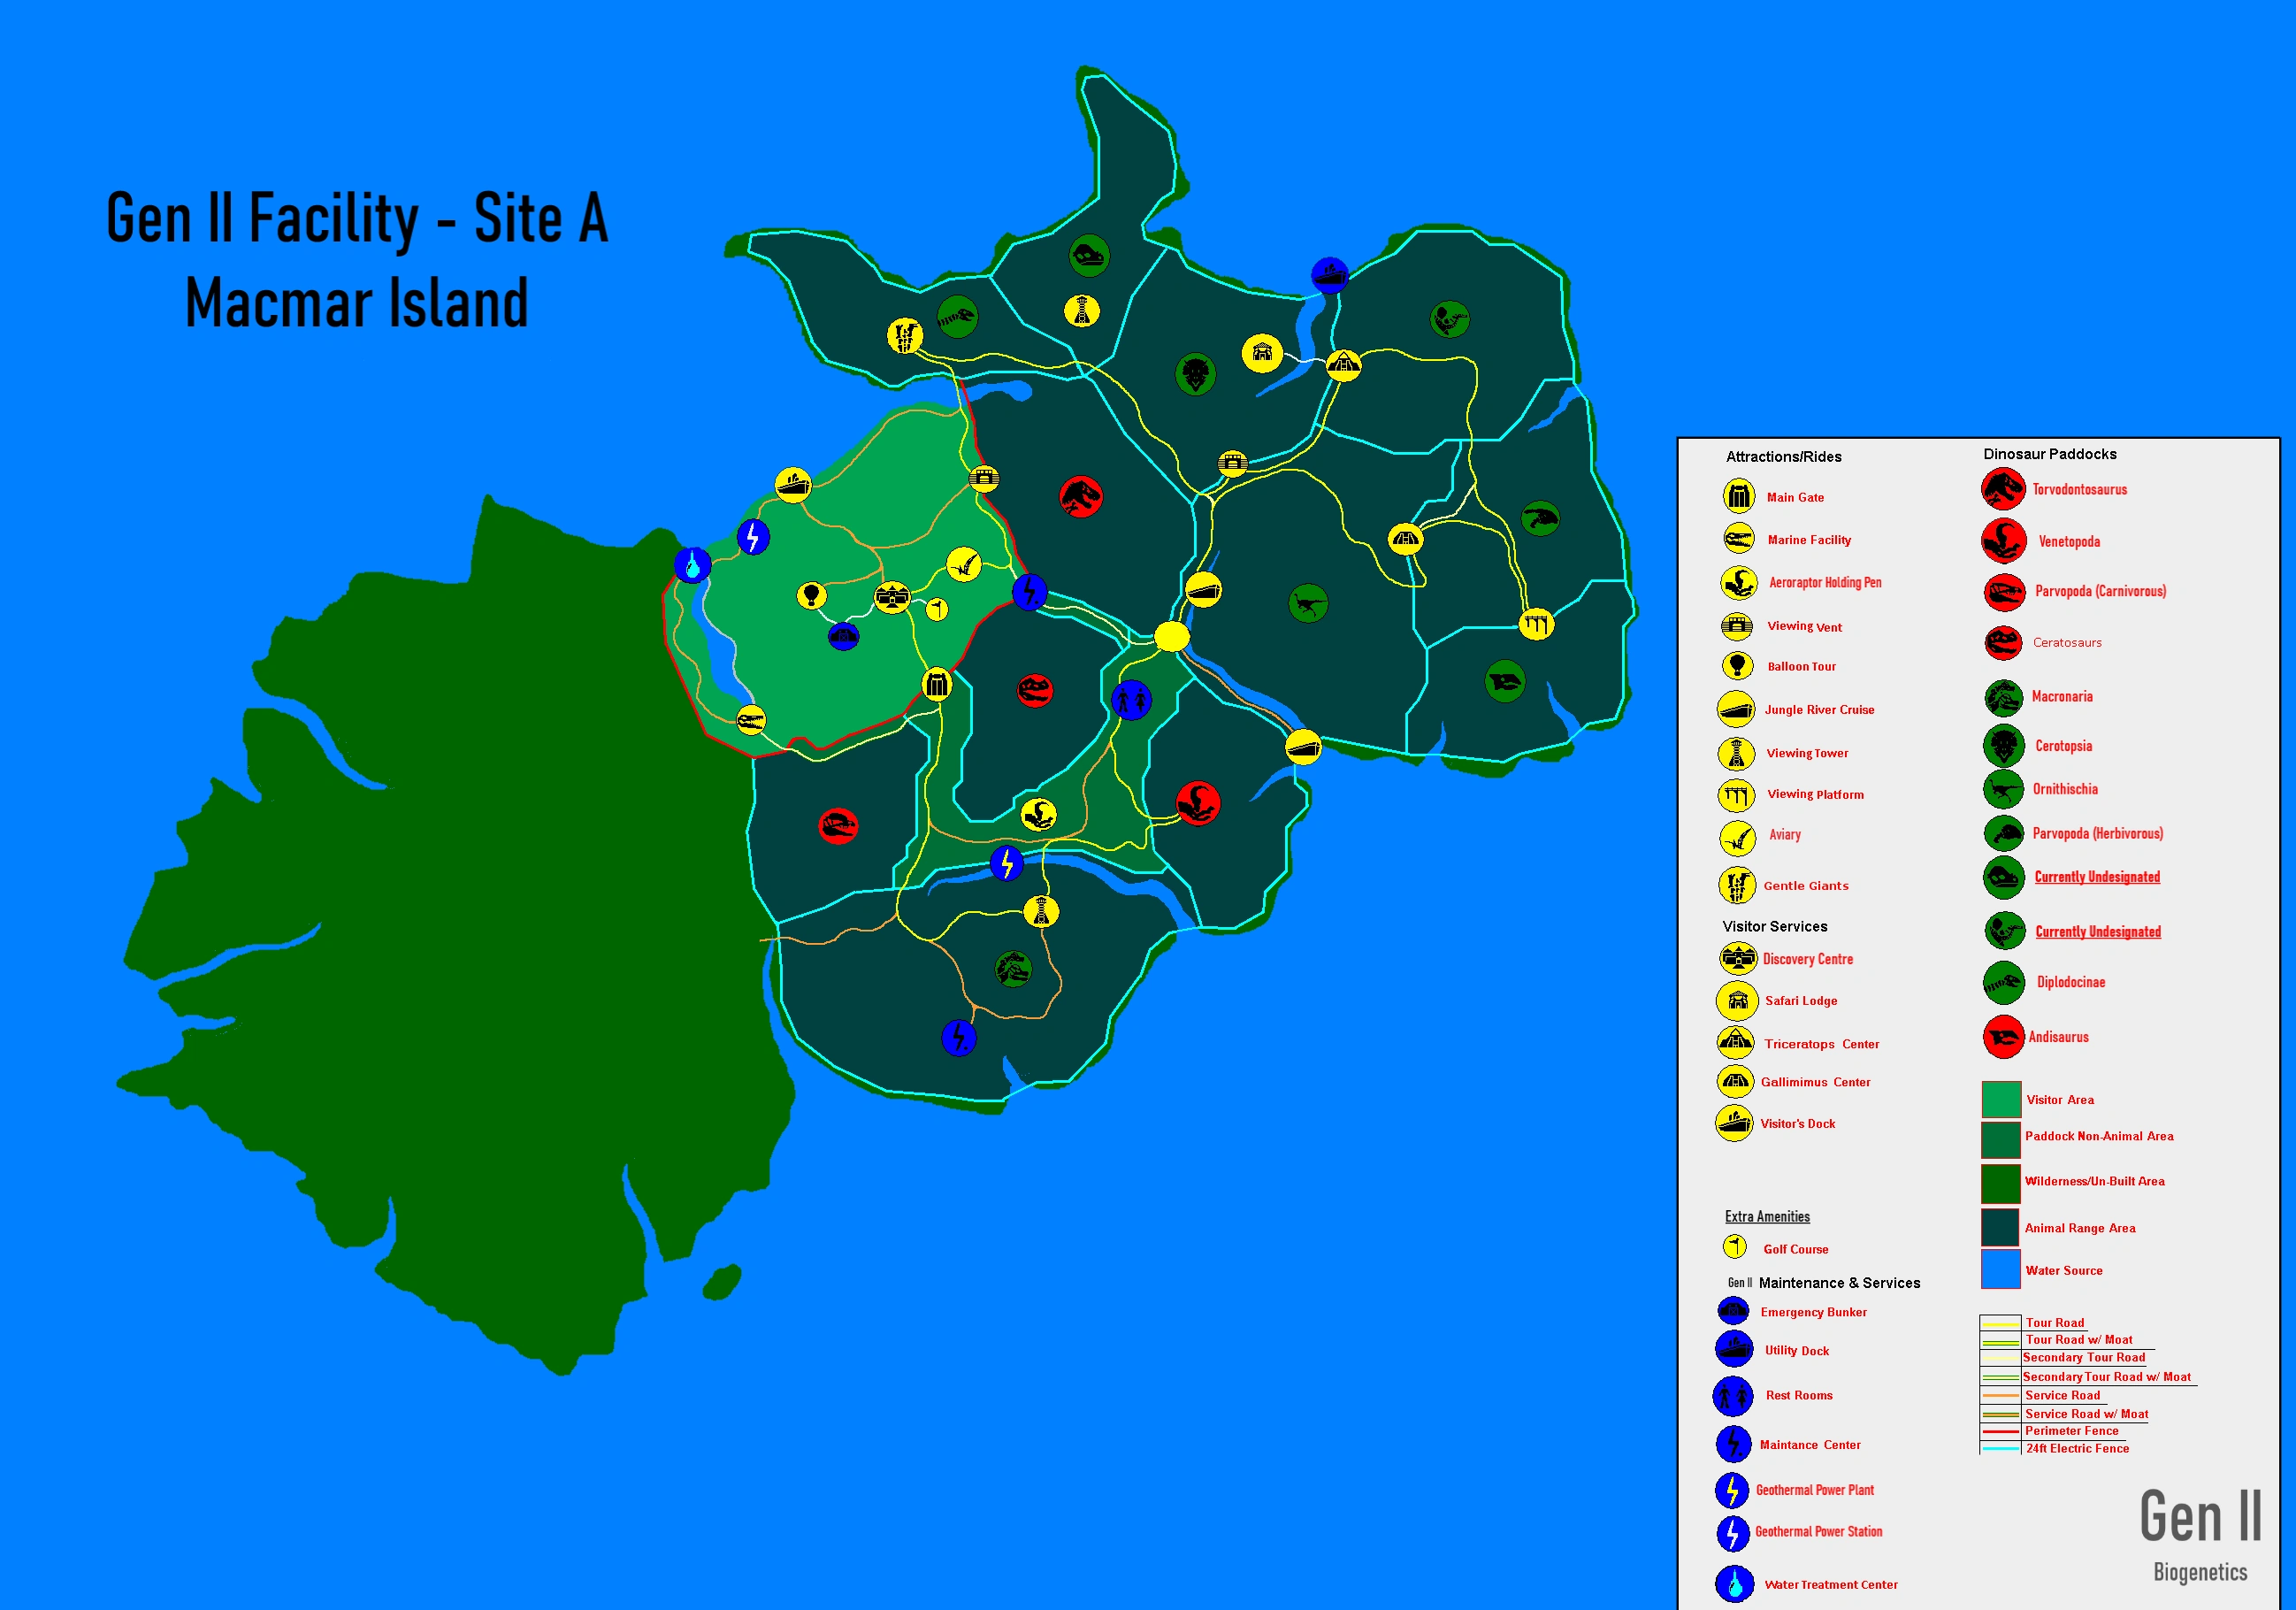This screenshot has width=2296, height=1610.
Task: Click the underlined Extra Amenities heading
Action: point(1767,1216)
